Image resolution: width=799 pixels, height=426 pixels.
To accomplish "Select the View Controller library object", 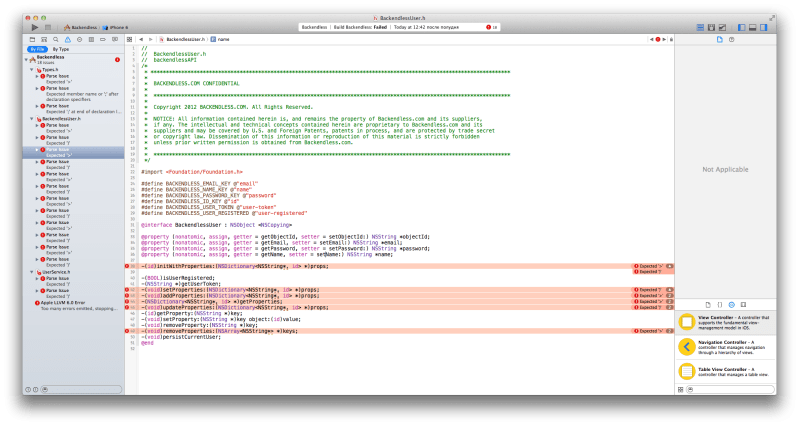I will [726, 323].
